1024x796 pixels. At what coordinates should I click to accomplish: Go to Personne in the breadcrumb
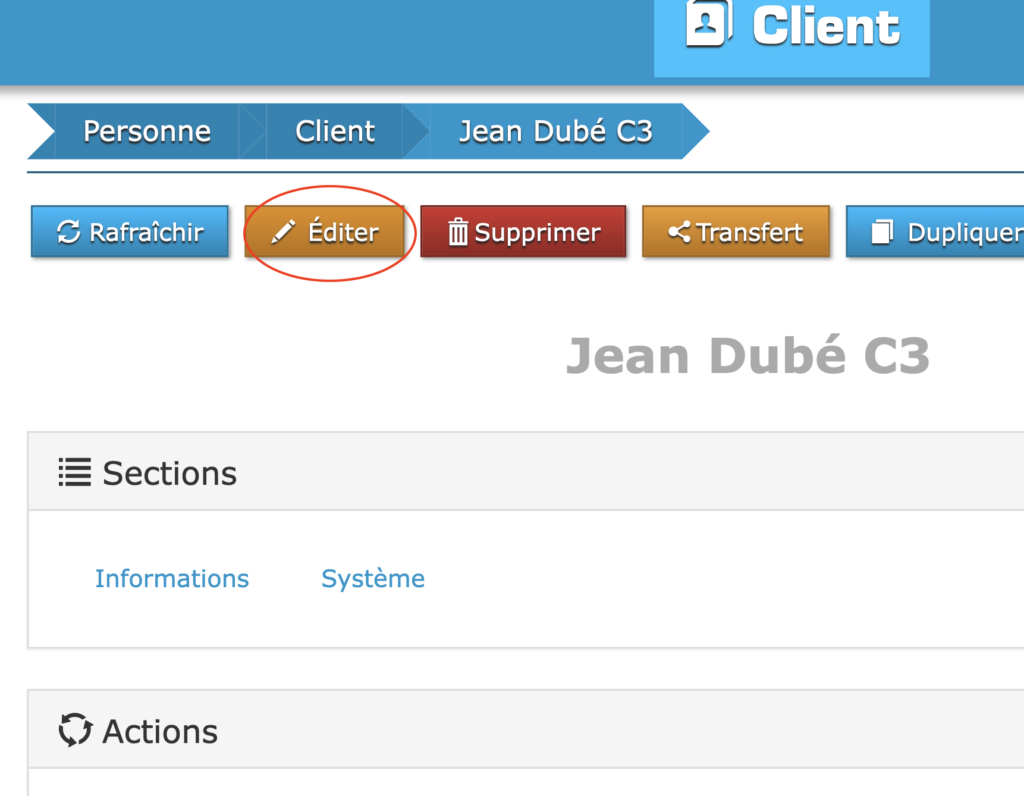[x=146, y=131]
